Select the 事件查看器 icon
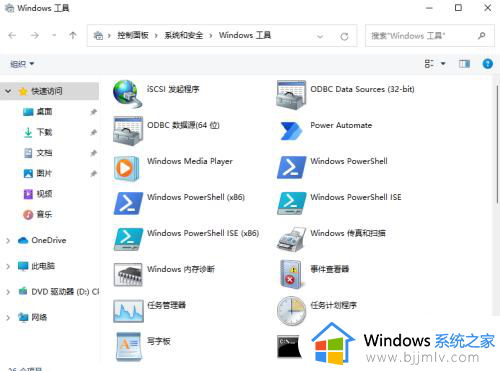The width and height of the screenshot is (500, 371). pyautogui.click(x=292, y=274)
